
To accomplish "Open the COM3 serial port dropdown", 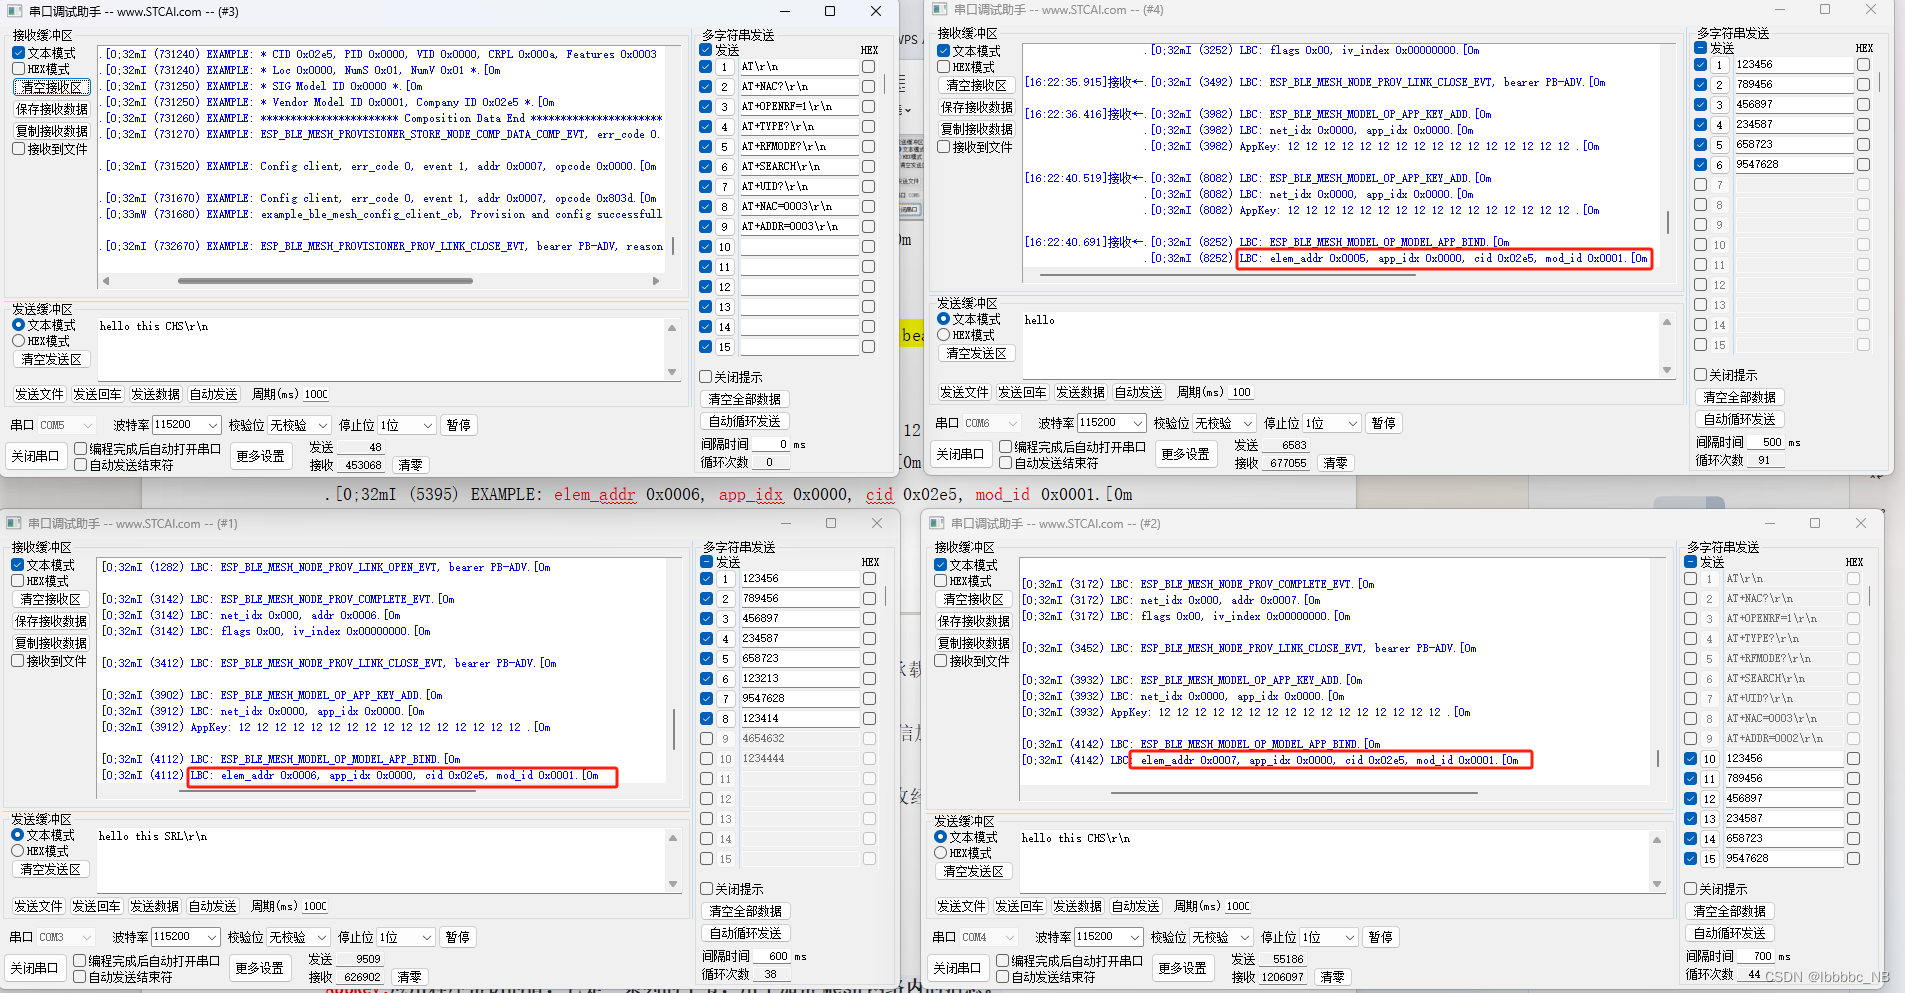I will click(x=66, y=937).
